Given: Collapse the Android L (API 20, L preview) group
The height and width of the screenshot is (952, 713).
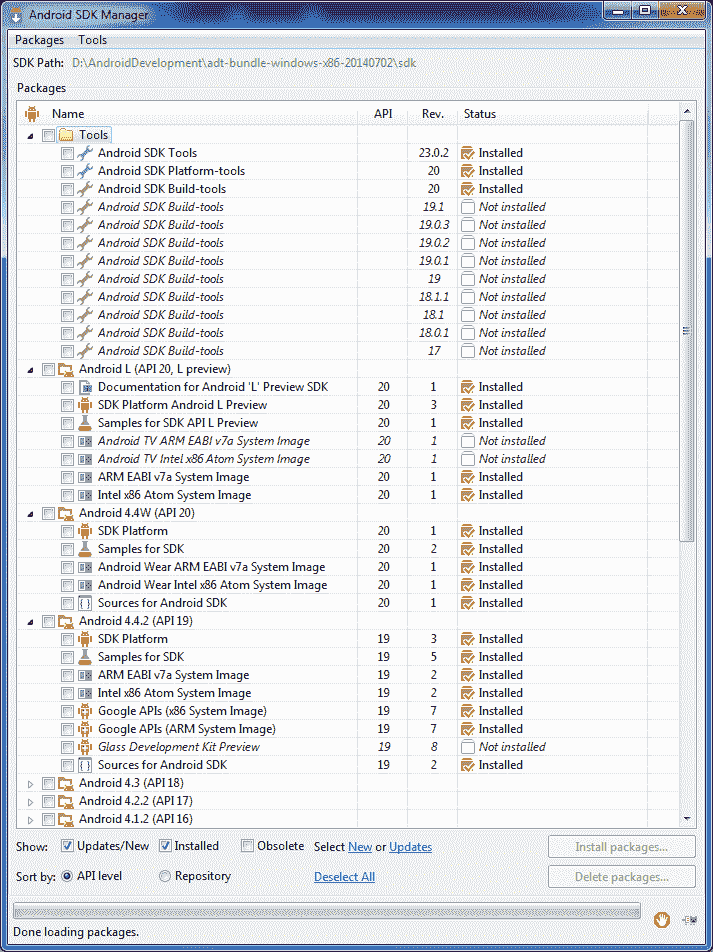Looking at the screenshot, I should click(x=30, y=369).
